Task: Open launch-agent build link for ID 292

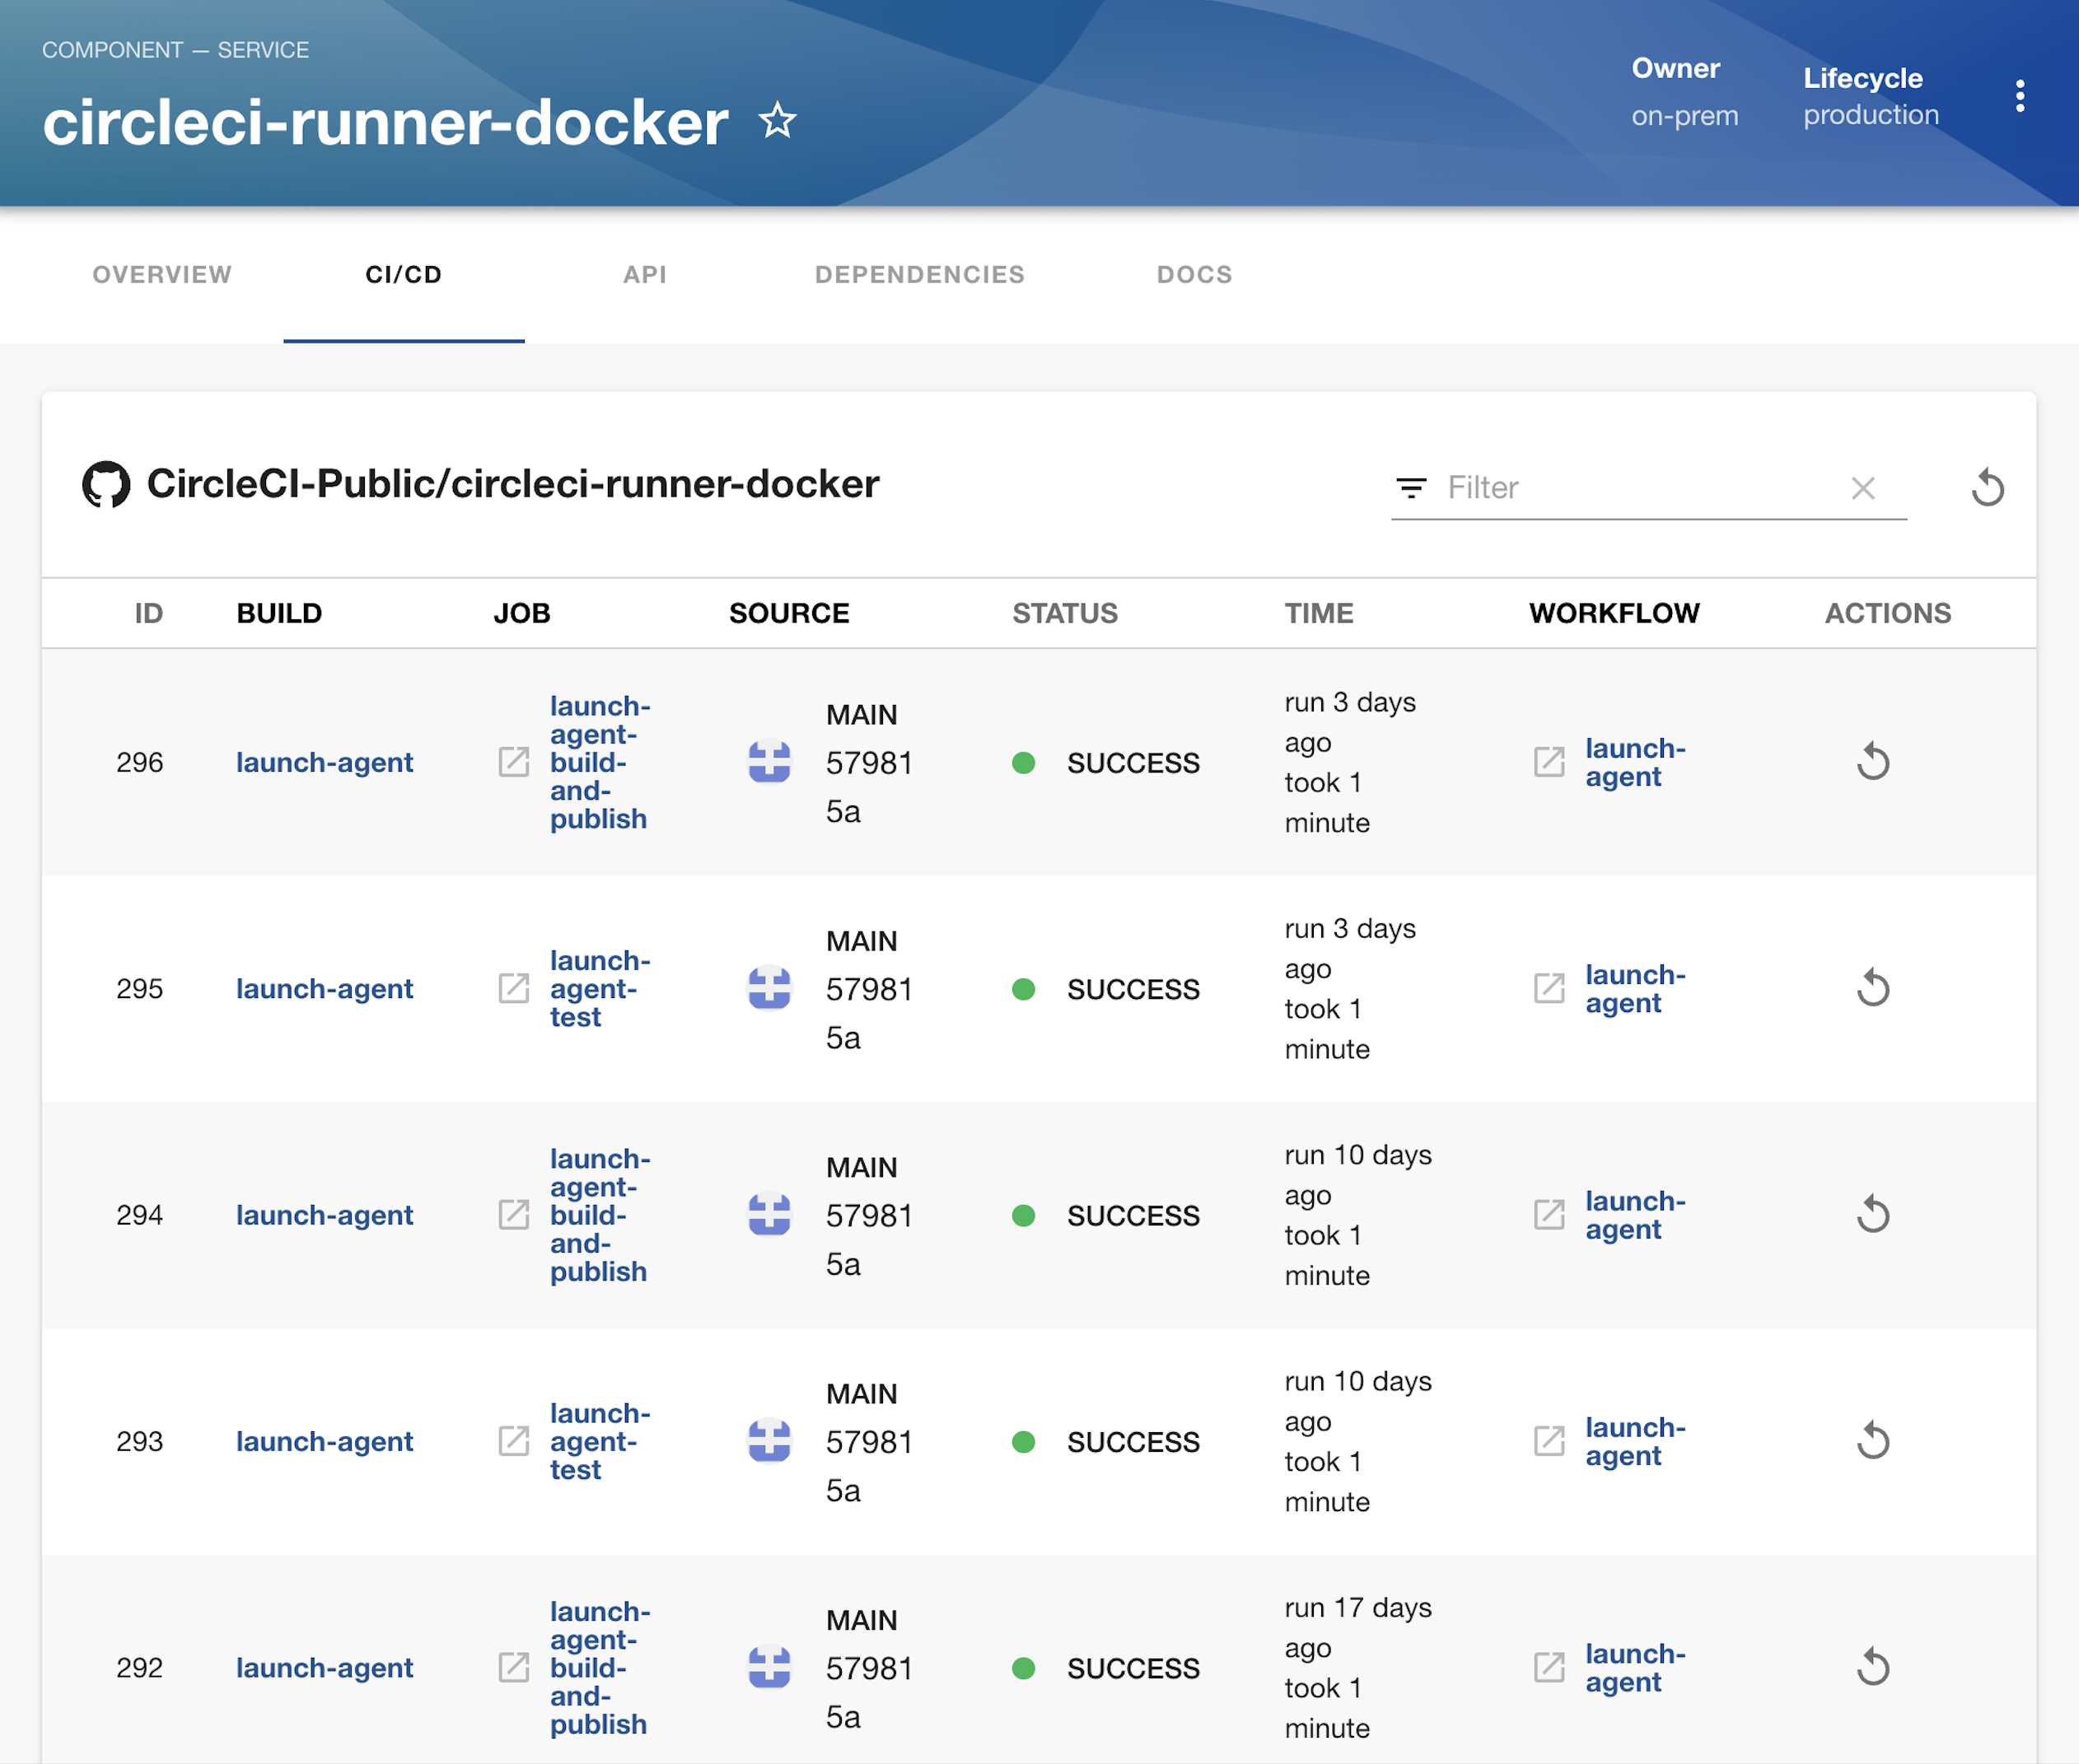Action: pyautogui.click(x=324, y=1668)
